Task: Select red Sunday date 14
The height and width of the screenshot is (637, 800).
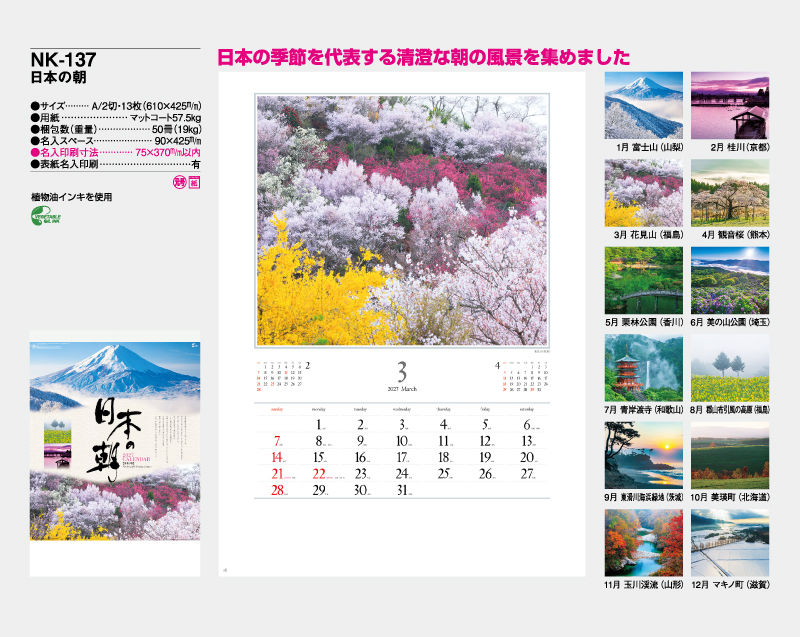Action: pyautogui.click(x=278, y=457)
